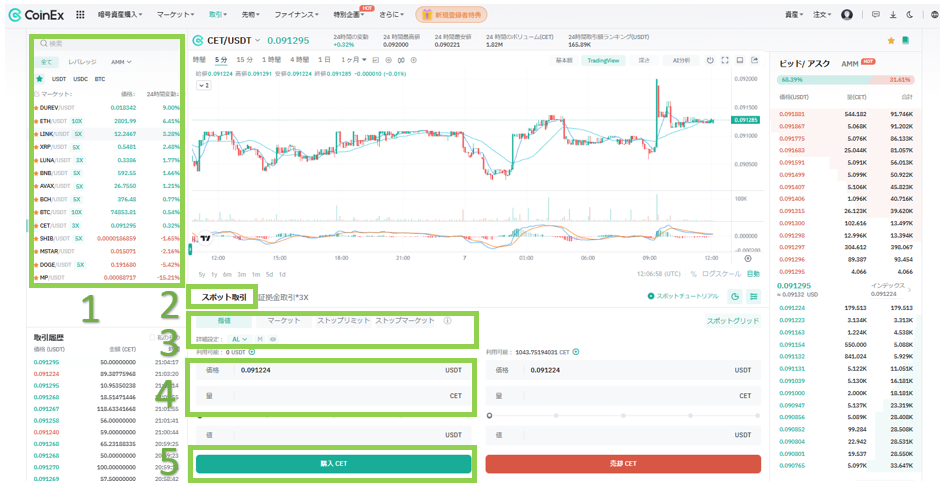This screenshot has width=940, height=491.
Task: Select the 15分 chart interval
Action: pos(245,60)
